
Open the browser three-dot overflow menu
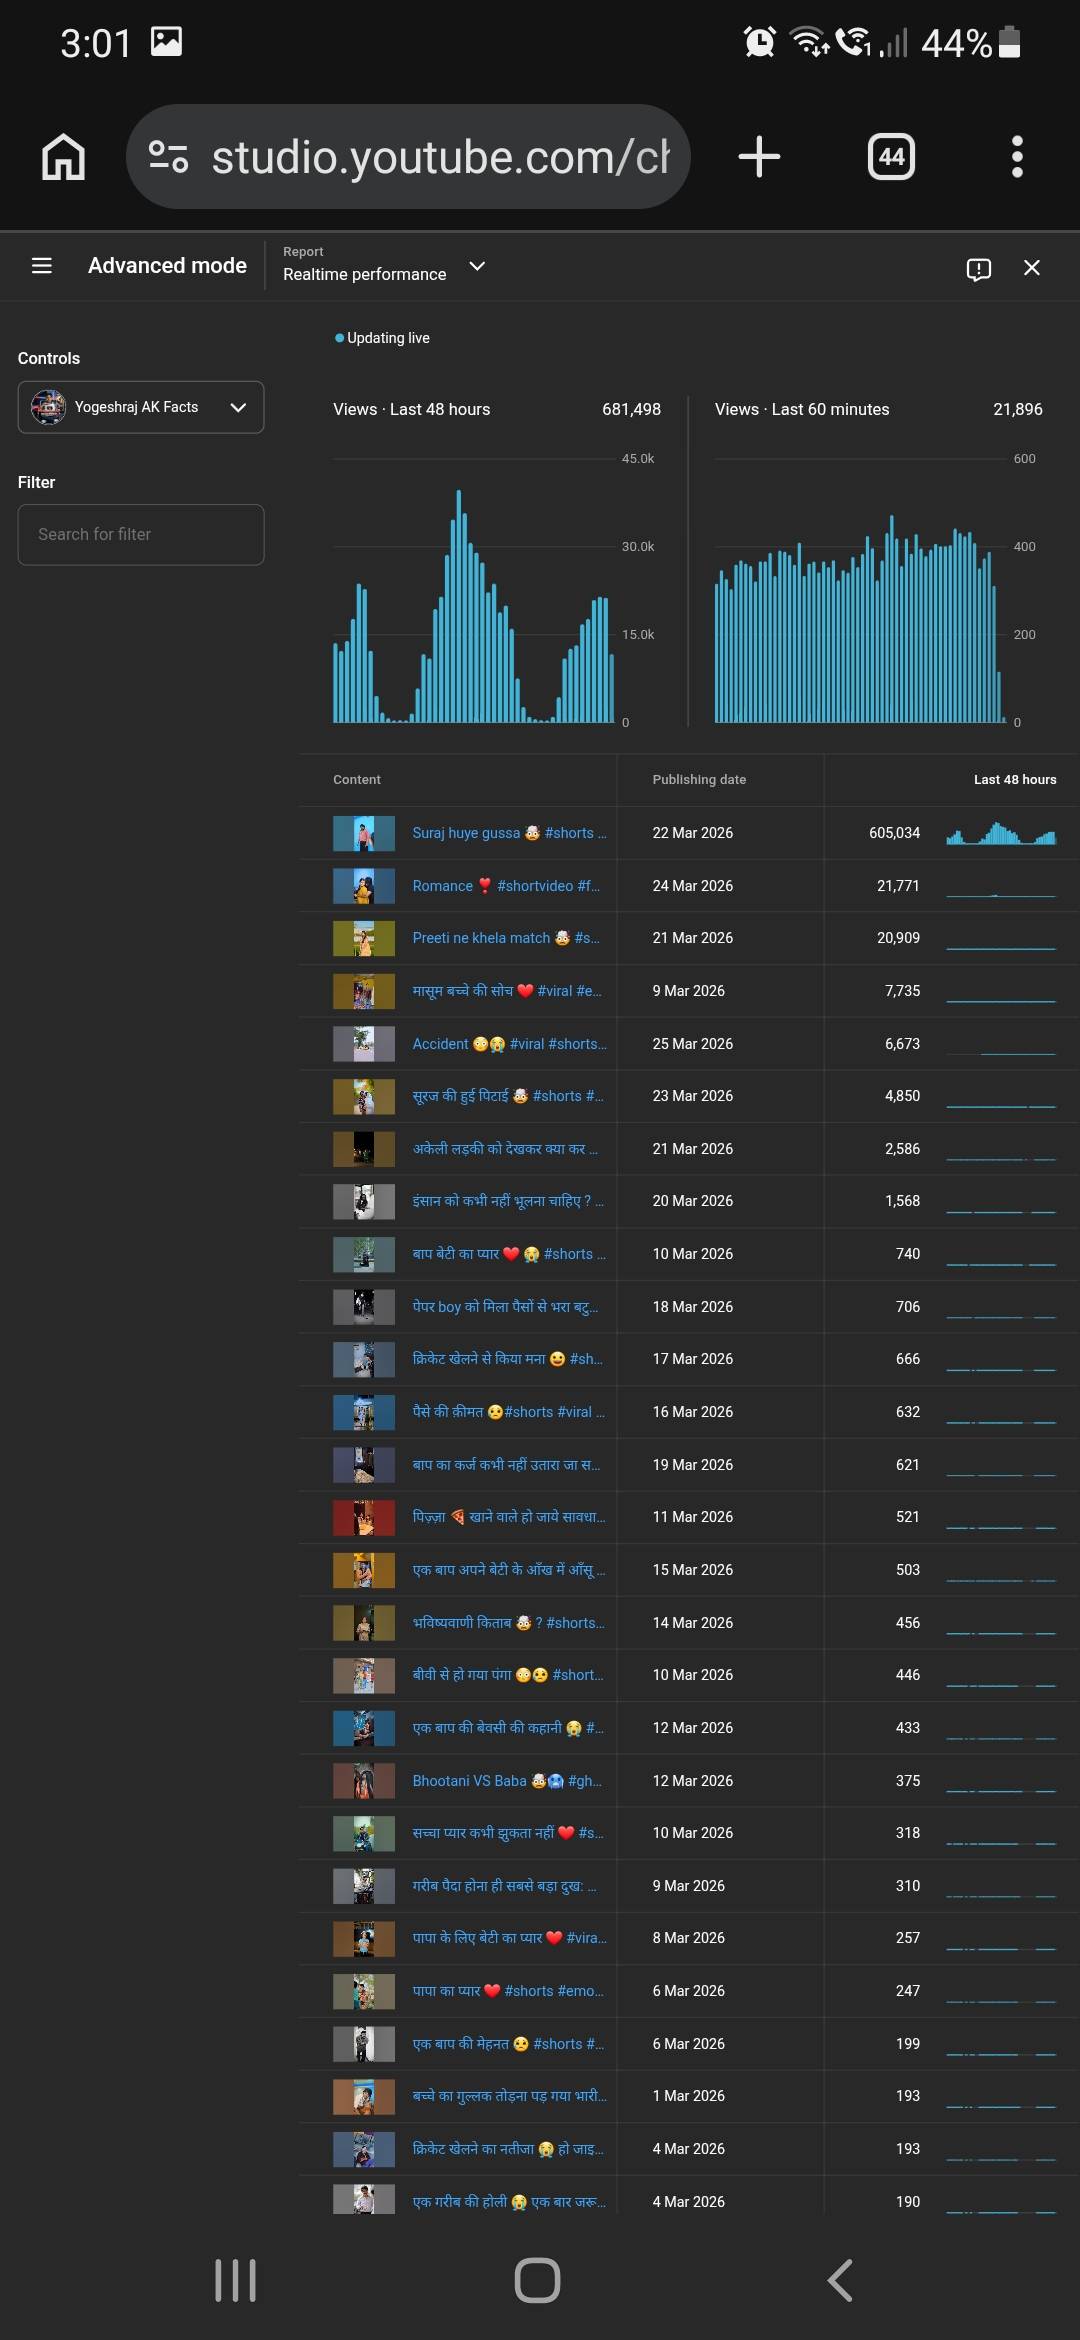1017,157
